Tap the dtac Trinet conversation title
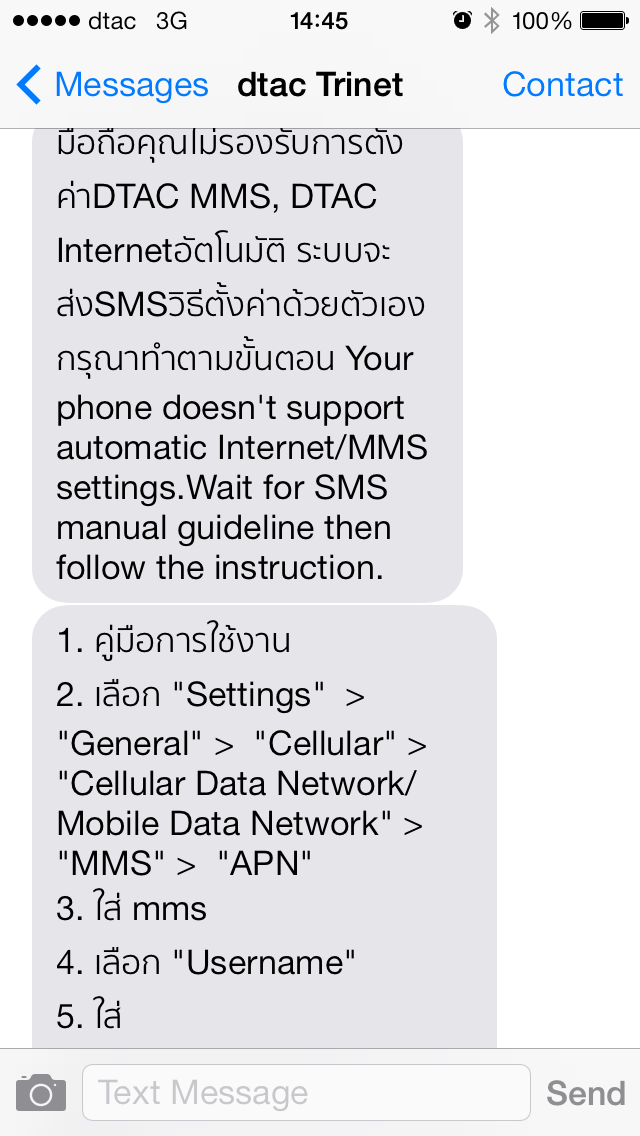640x1136 pixels. 320,85
